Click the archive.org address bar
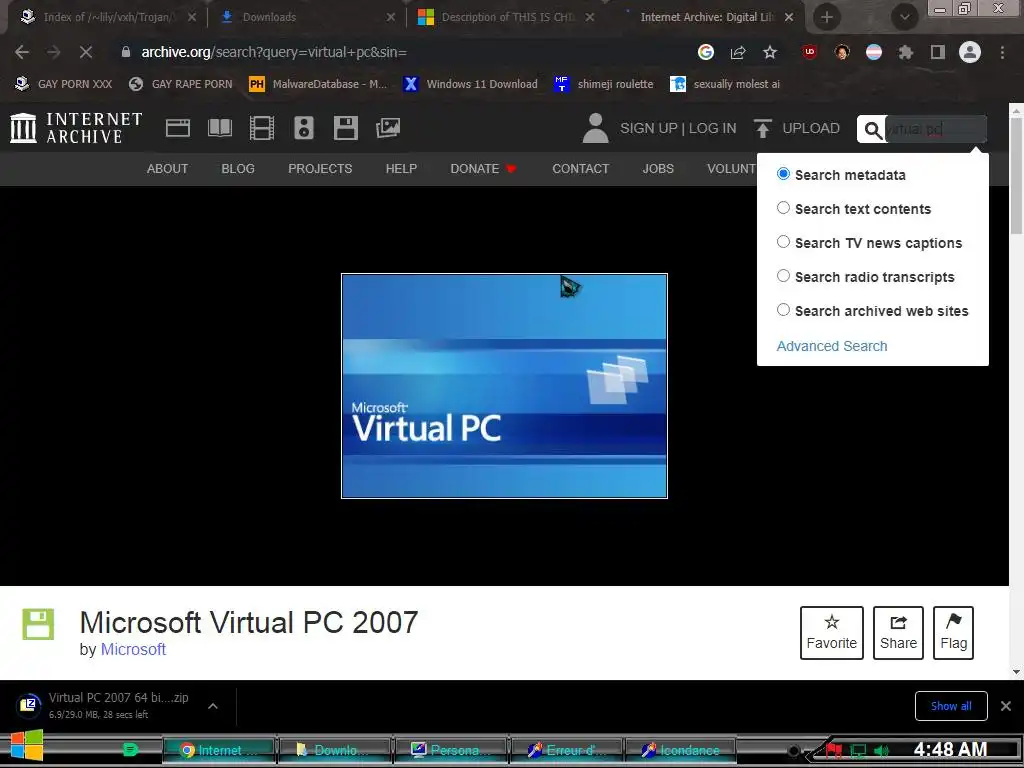 pyautogui.click(x=405, y=52)
